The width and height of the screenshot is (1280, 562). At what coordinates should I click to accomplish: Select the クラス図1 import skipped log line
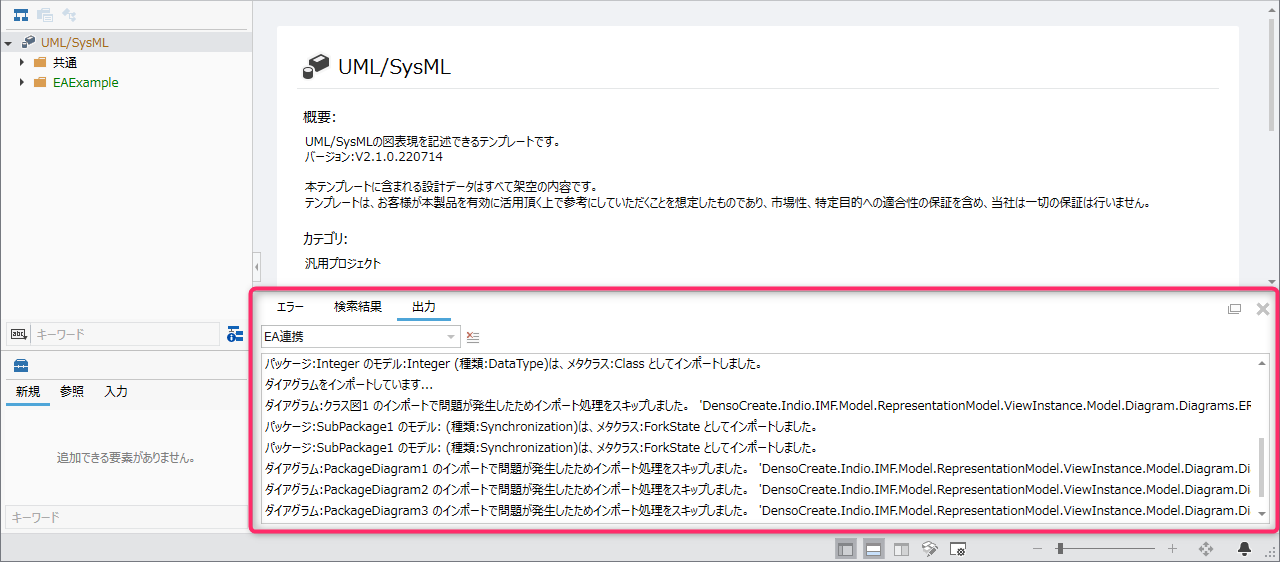click(758, 405)
